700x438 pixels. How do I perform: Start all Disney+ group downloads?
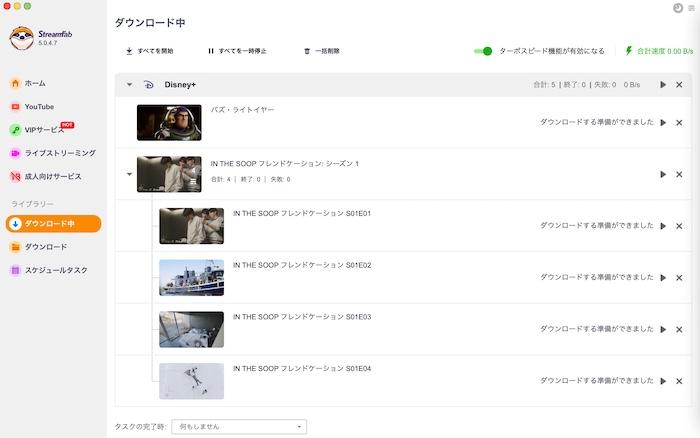point(663,84)
